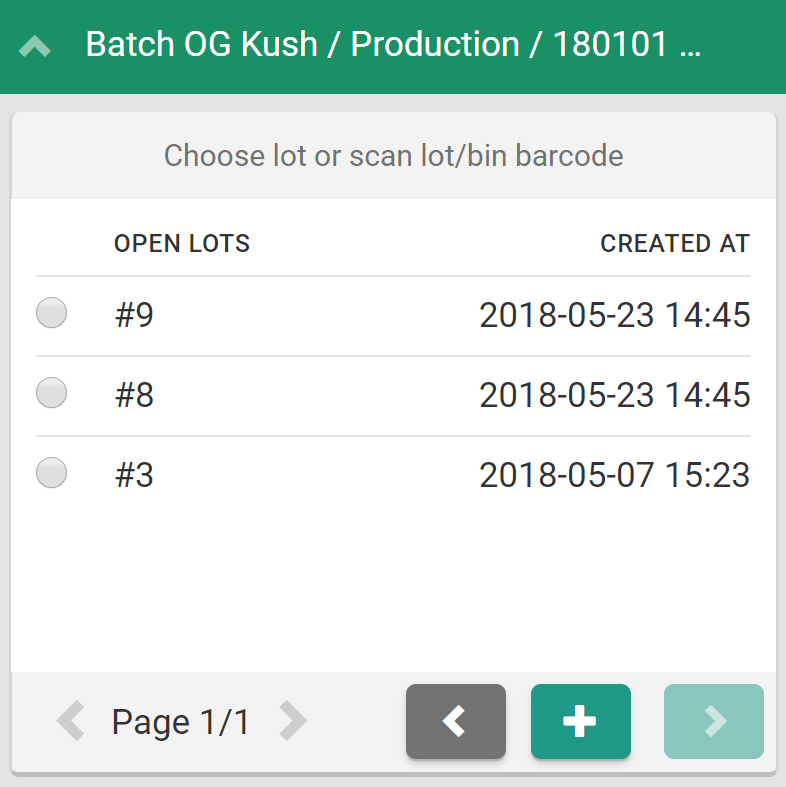786x787 pixels.
Task: Sort by the OPEN LOTS column header
Action: (x=182, y=243)
